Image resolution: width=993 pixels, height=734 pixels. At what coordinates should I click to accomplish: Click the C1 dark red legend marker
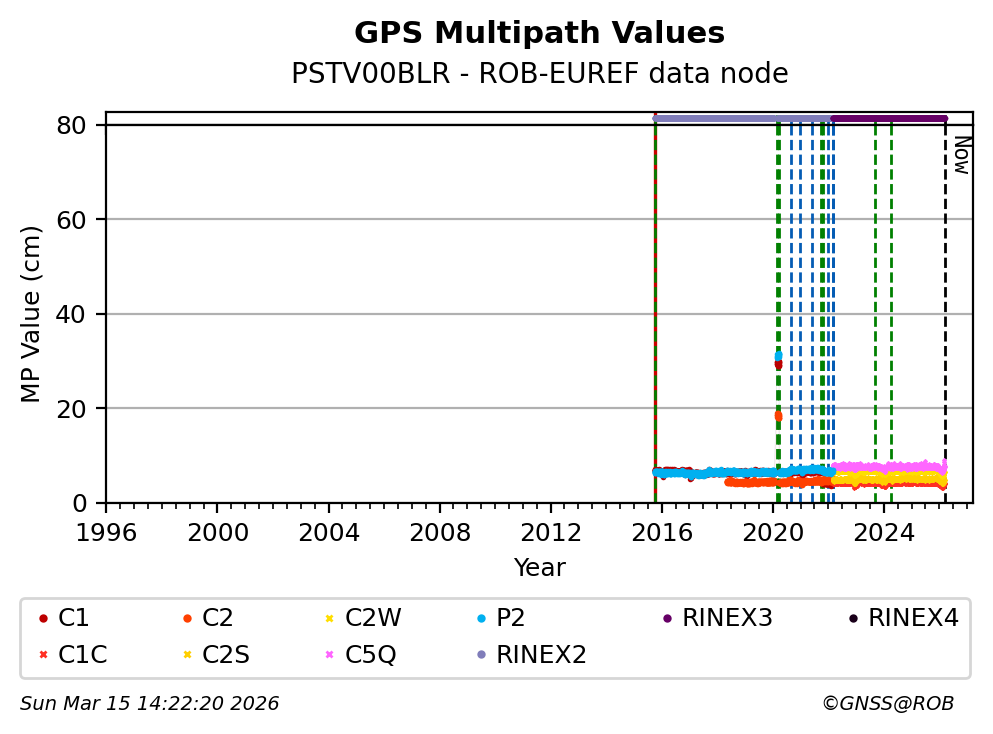point(42,619)
